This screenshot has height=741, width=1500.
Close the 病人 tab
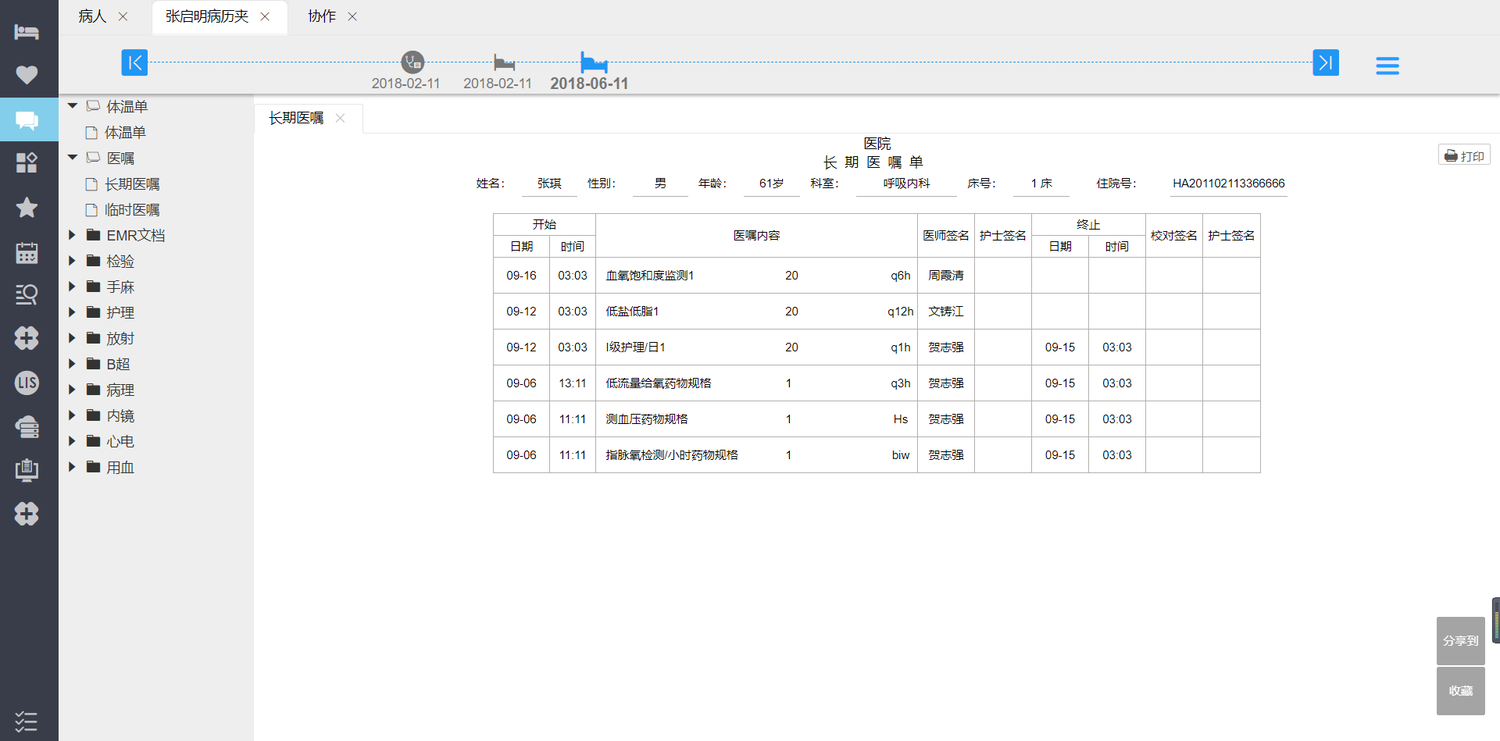click(x=123, y=16)
